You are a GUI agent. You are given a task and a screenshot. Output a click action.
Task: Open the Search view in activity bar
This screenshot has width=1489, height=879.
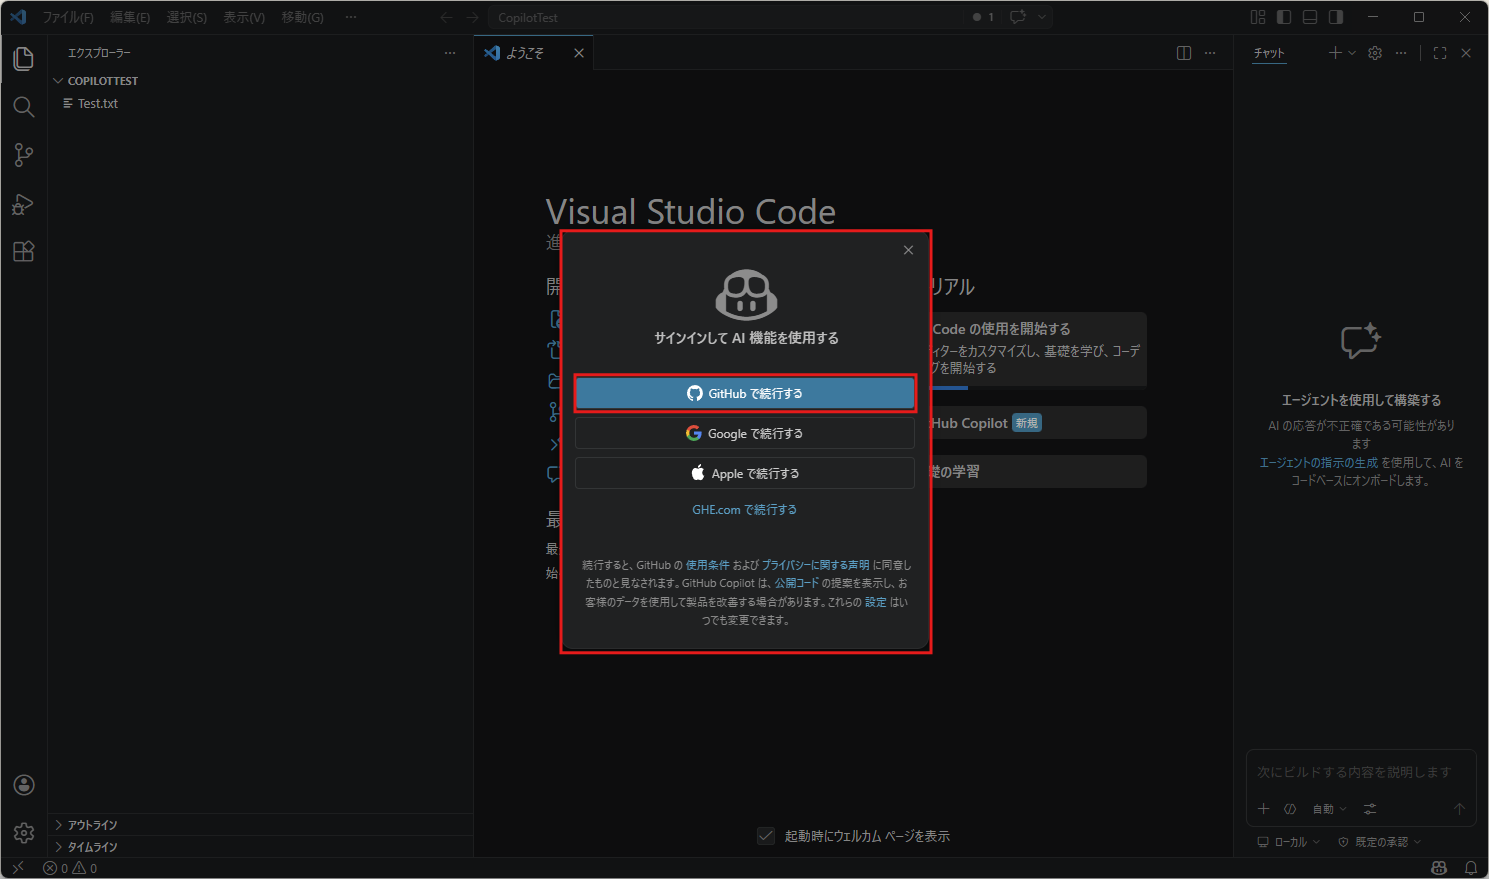point(24,107)
